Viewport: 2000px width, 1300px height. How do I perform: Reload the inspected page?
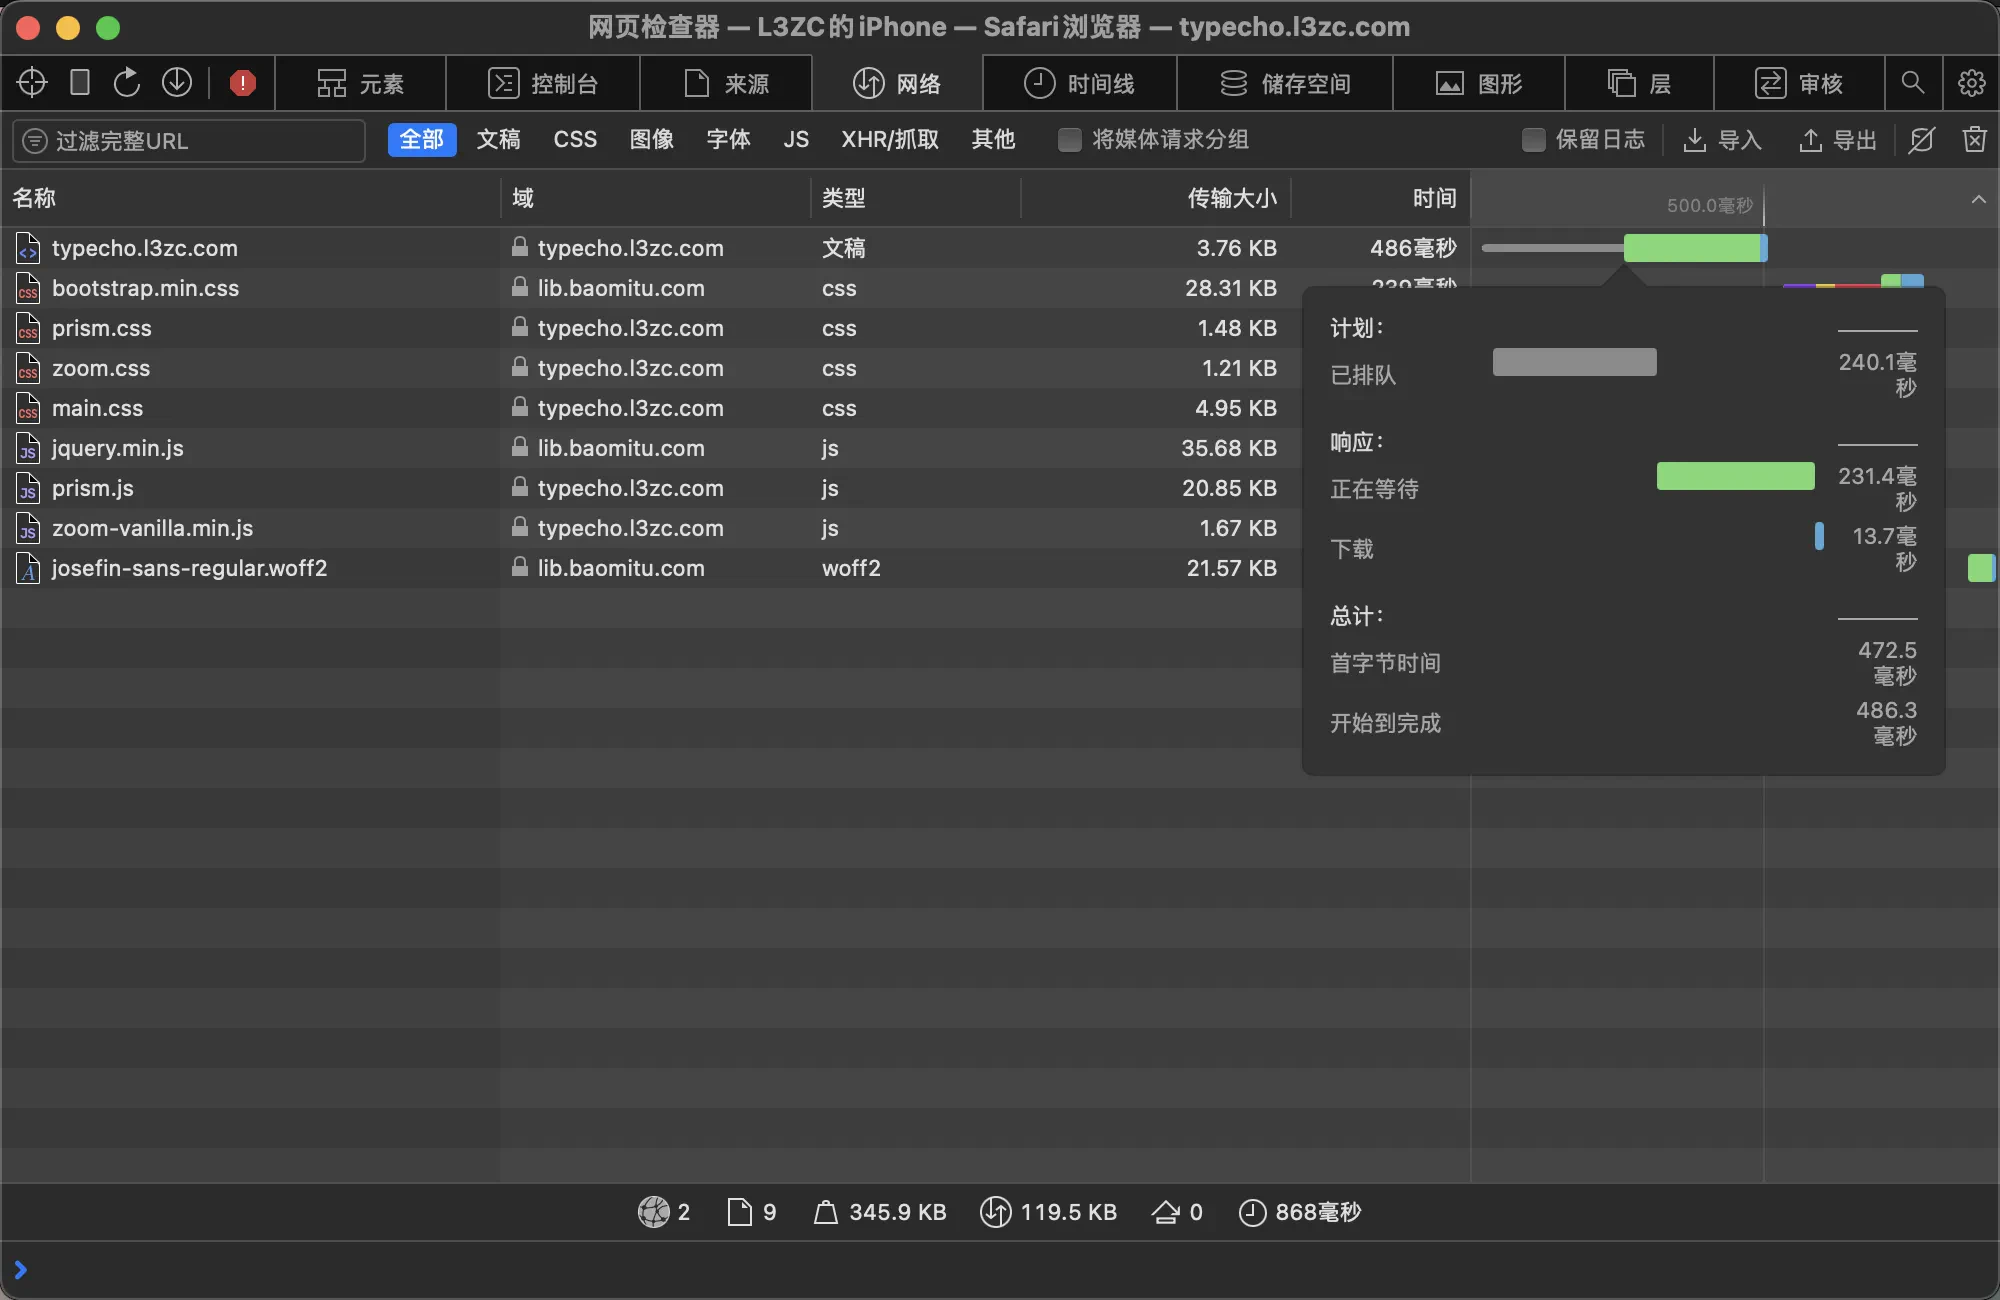tap(127, 82)
